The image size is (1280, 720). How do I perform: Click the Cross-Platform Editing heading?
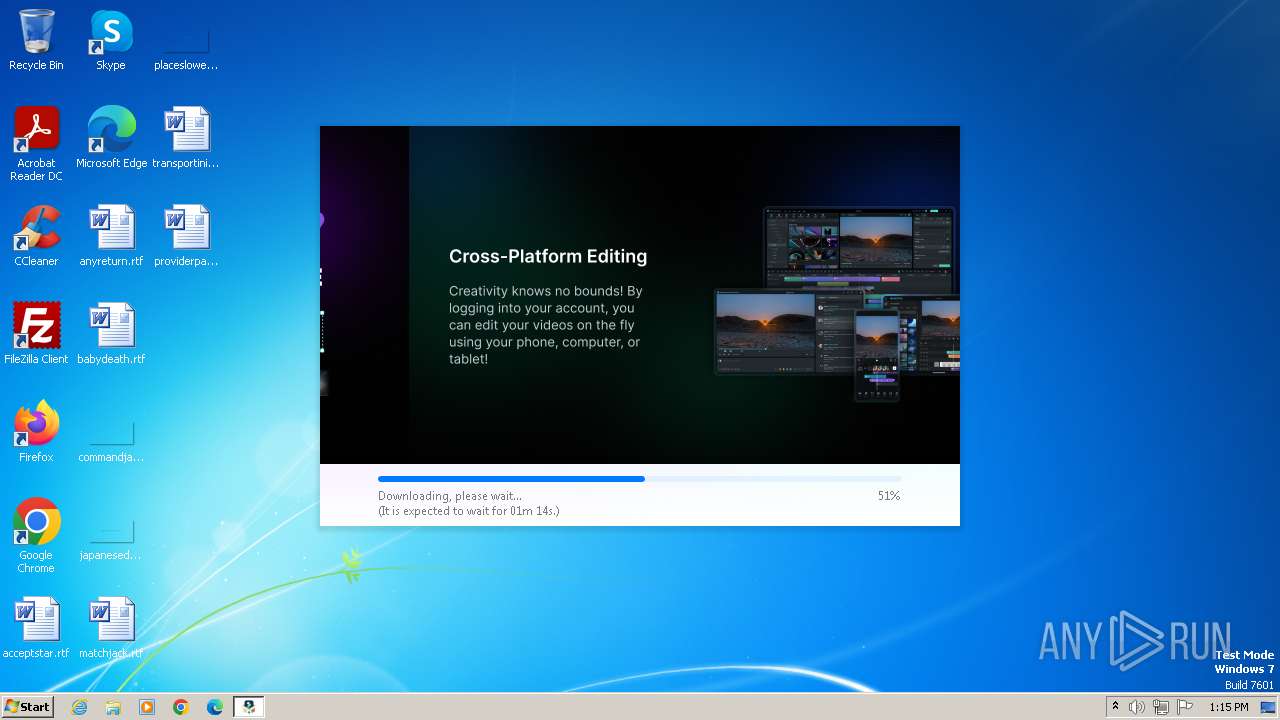point(548,256)
